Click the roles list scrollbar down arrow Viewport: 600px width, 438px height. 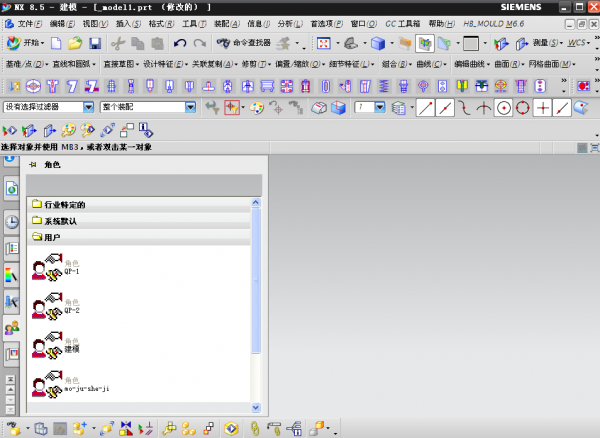(x=256, y=408)
